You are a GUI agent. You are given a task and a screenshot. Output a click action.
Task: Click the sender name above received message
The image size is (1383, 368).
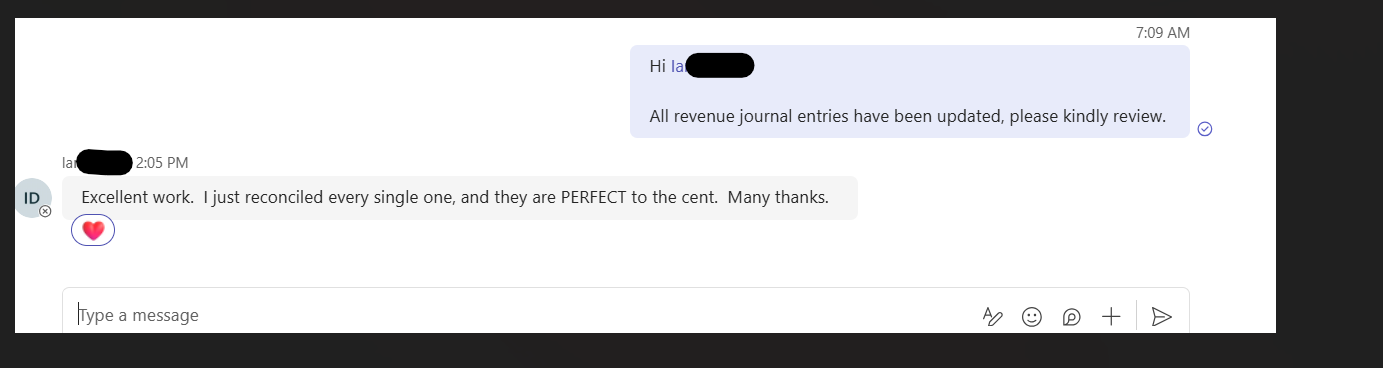pyautogui.click(x=97, y=162)
